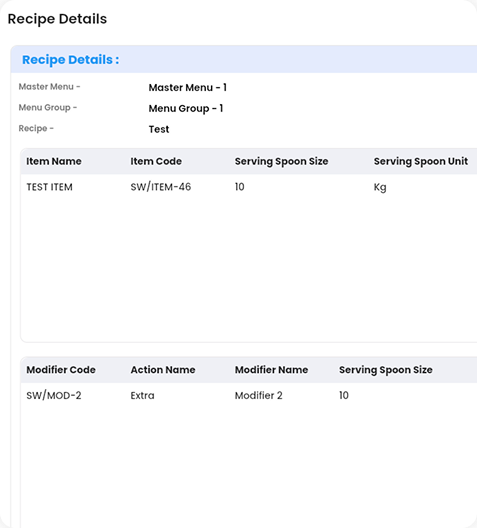Click the 'Menu Group -' label

pyautogui.click(x=48, y=108)
